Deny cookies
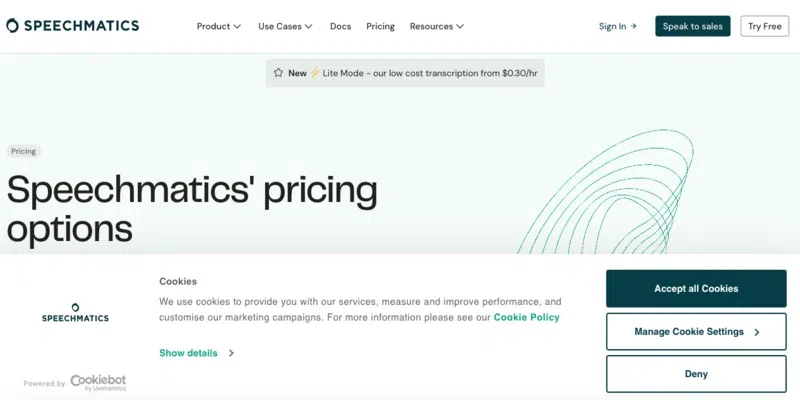The height and width of the screenshot is (400, 800). tap(696, 374)
